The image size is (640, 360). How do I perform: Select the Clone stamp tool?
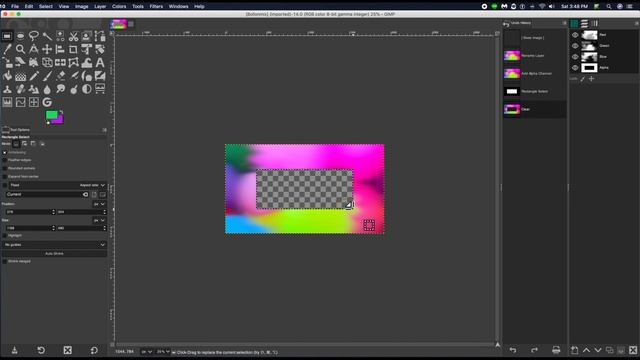pos(7,89)
